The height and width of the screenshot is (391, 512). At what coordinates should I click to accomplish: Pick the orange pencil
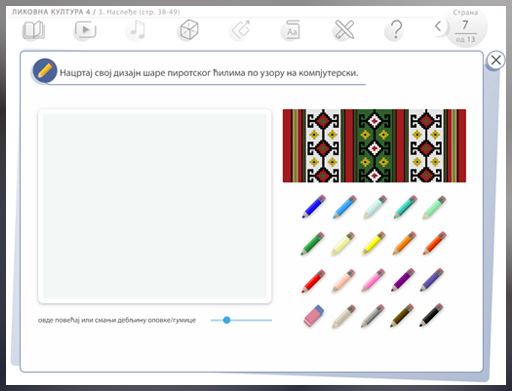point(404,244)
